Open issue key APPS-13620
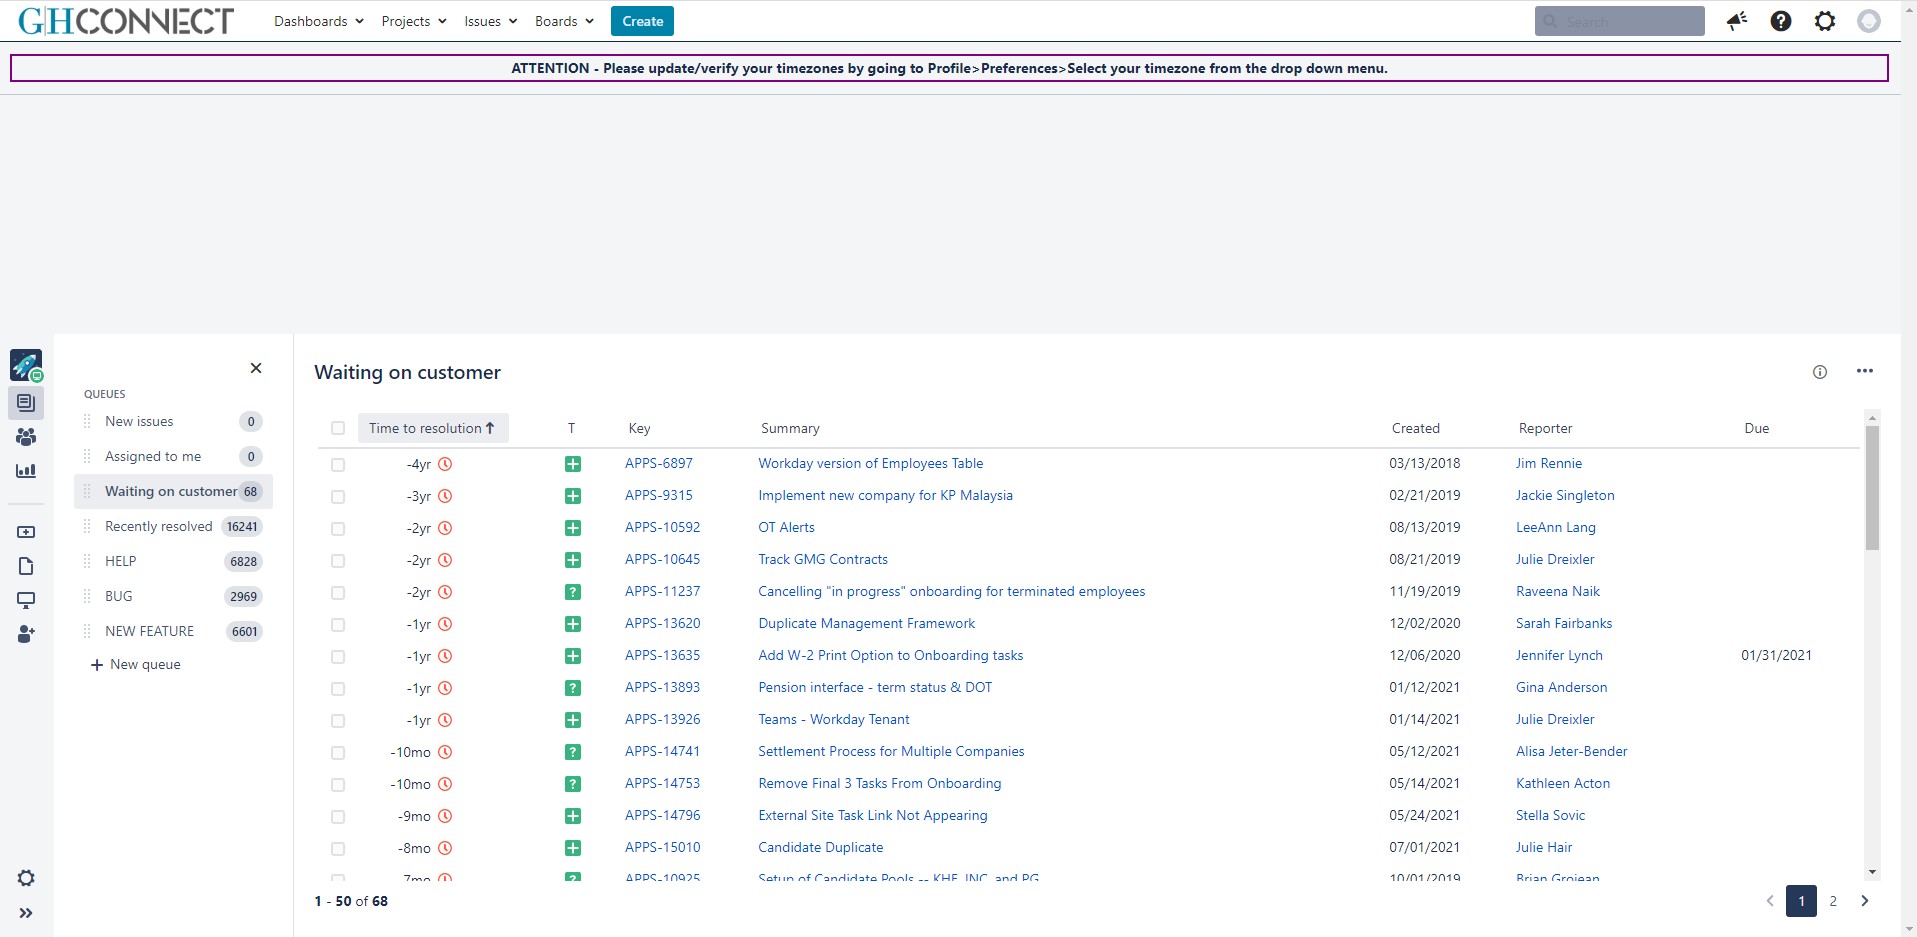 click(x=663, y=623)
